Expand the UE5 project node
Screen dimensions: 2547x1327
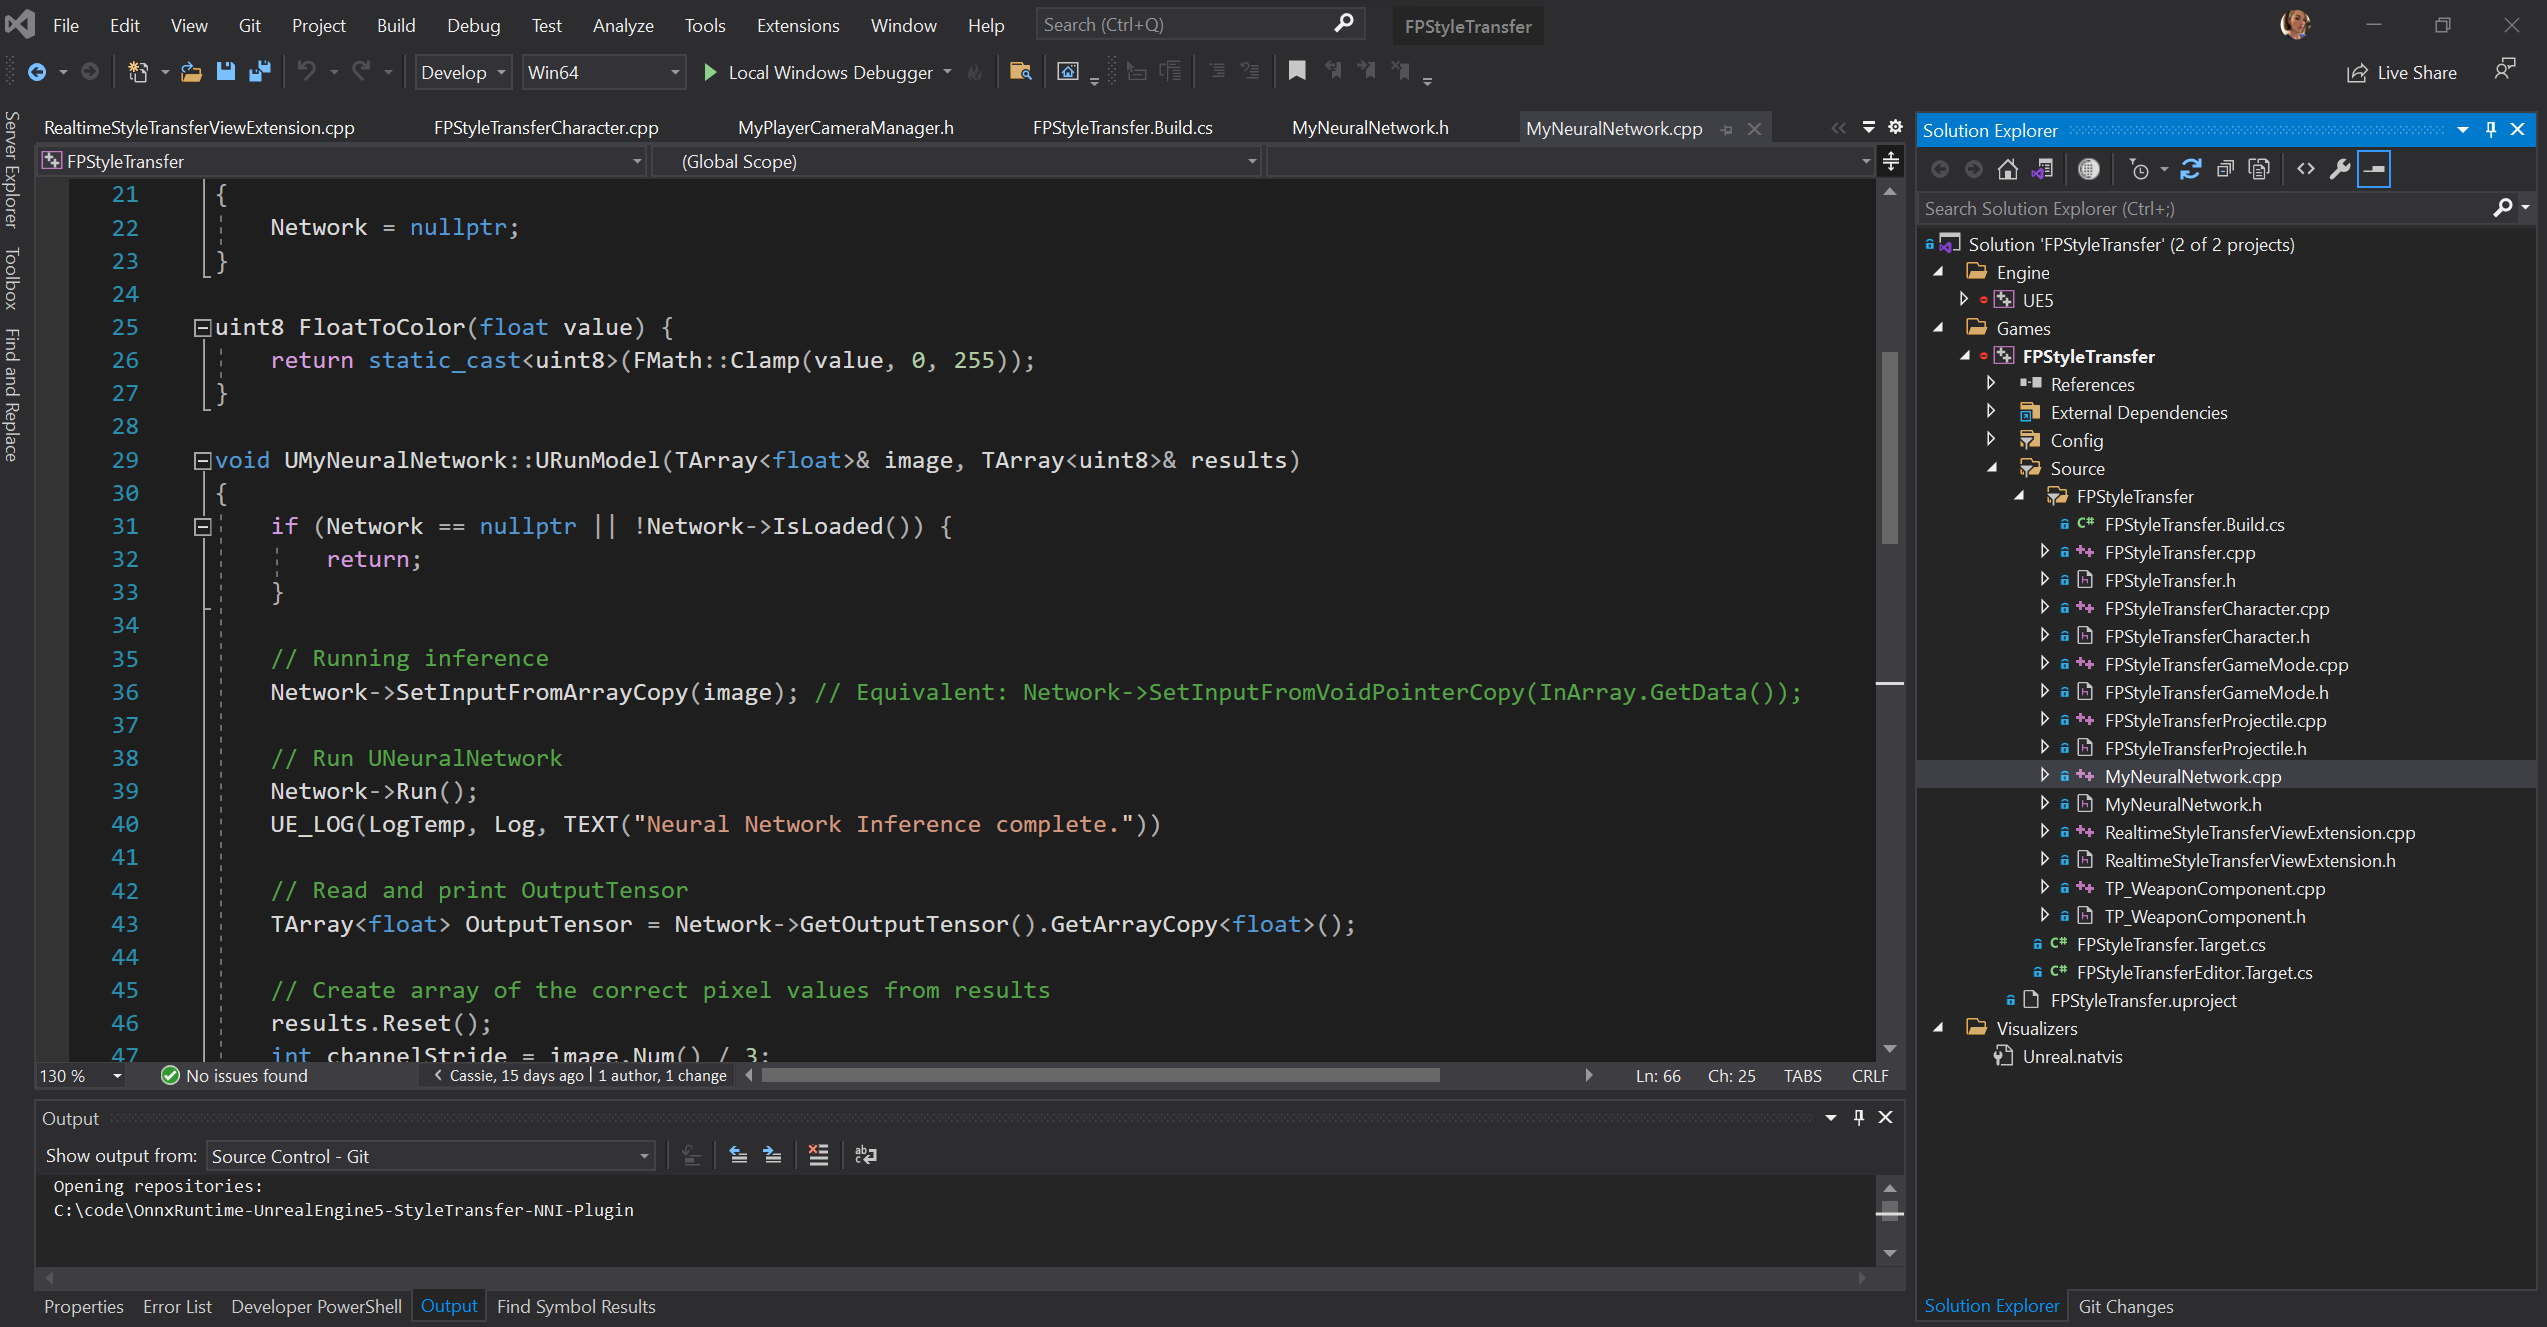click(x=1963, y=300)
